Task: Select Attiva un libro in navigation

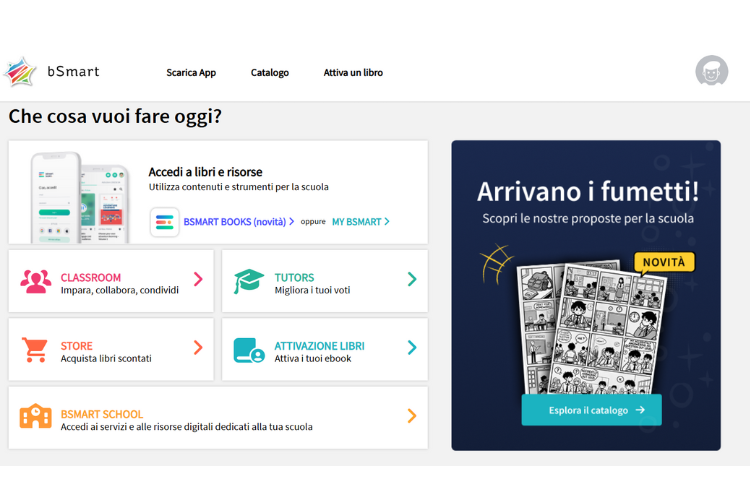Action: click(x=353, y=73)
